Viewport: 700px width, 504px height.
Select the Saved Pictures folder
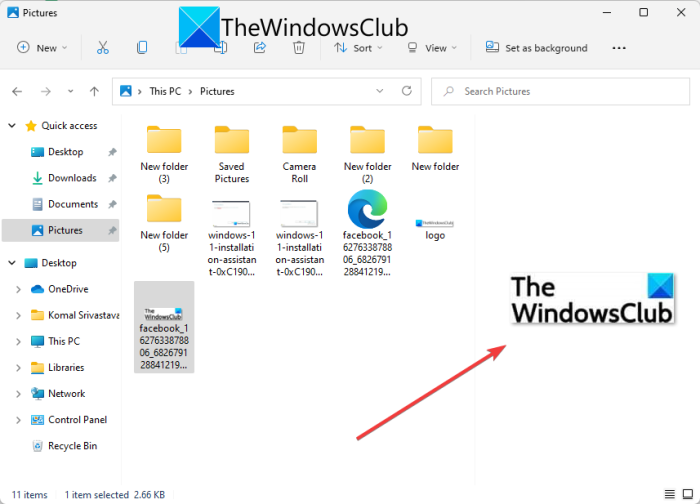(232, 154)
